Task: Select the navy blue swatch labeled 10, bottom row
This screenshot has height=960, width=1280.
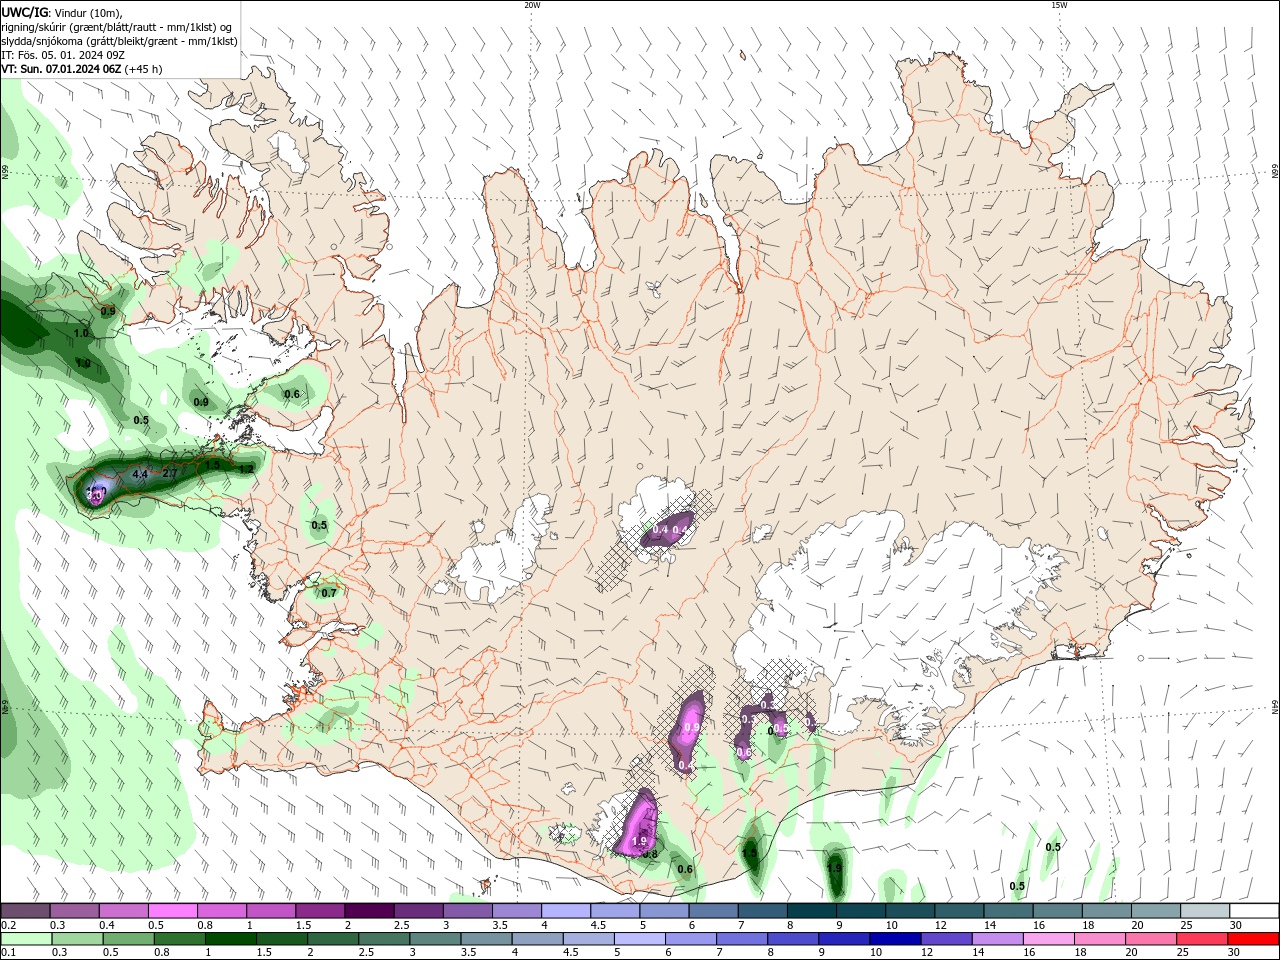Action: tap(893, 939)
